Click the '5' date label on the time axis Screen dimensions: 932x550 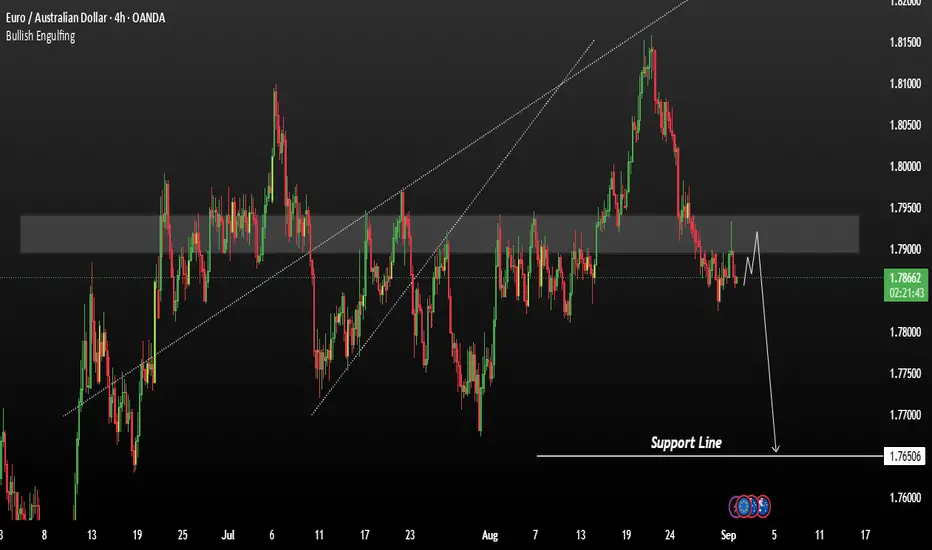[x=774, y=535]
